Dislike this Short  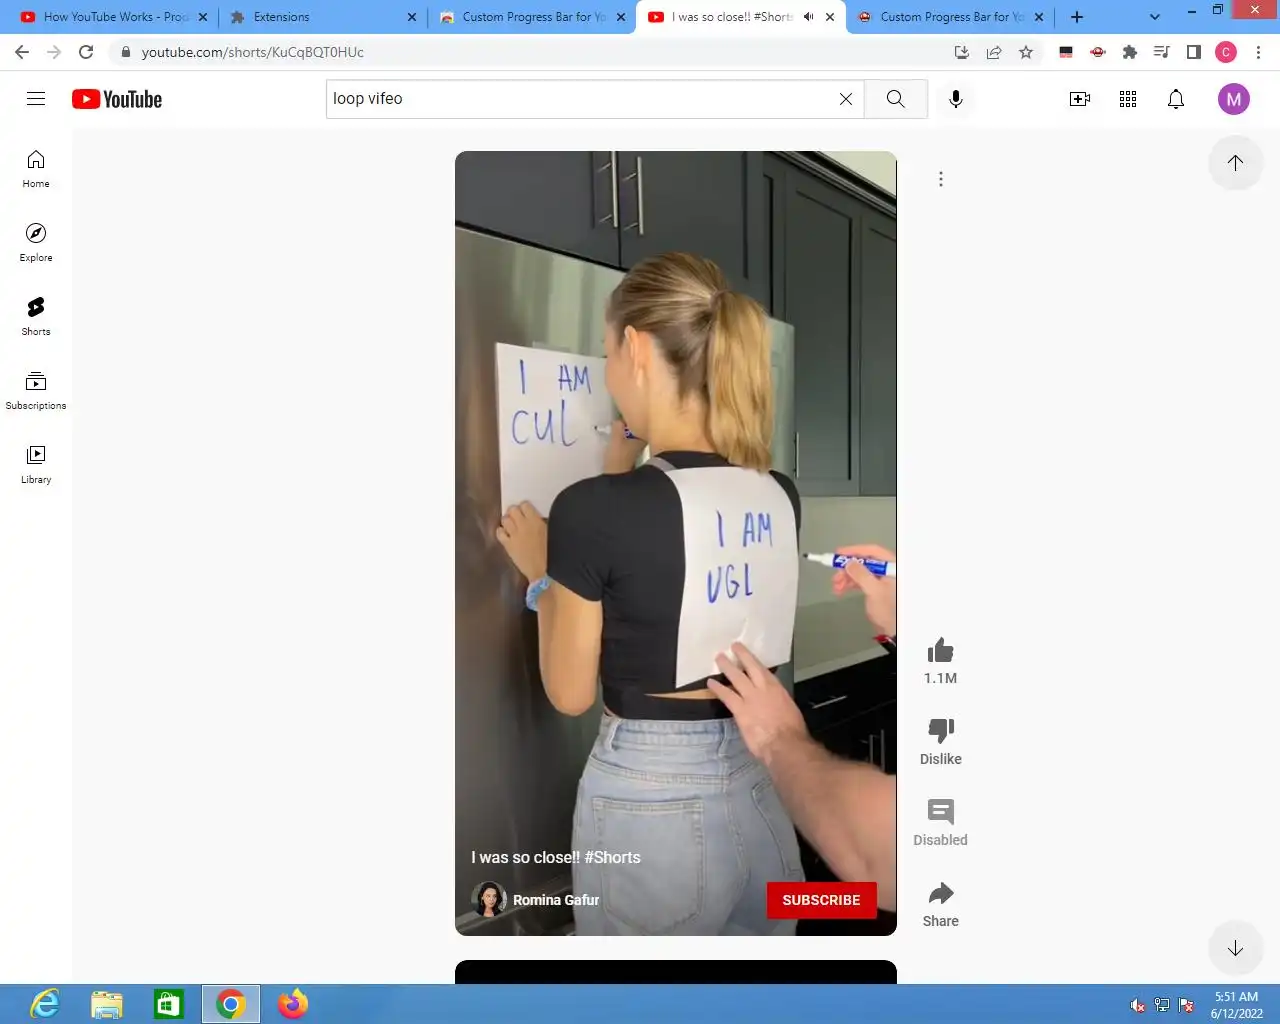[x=941, y=730]
